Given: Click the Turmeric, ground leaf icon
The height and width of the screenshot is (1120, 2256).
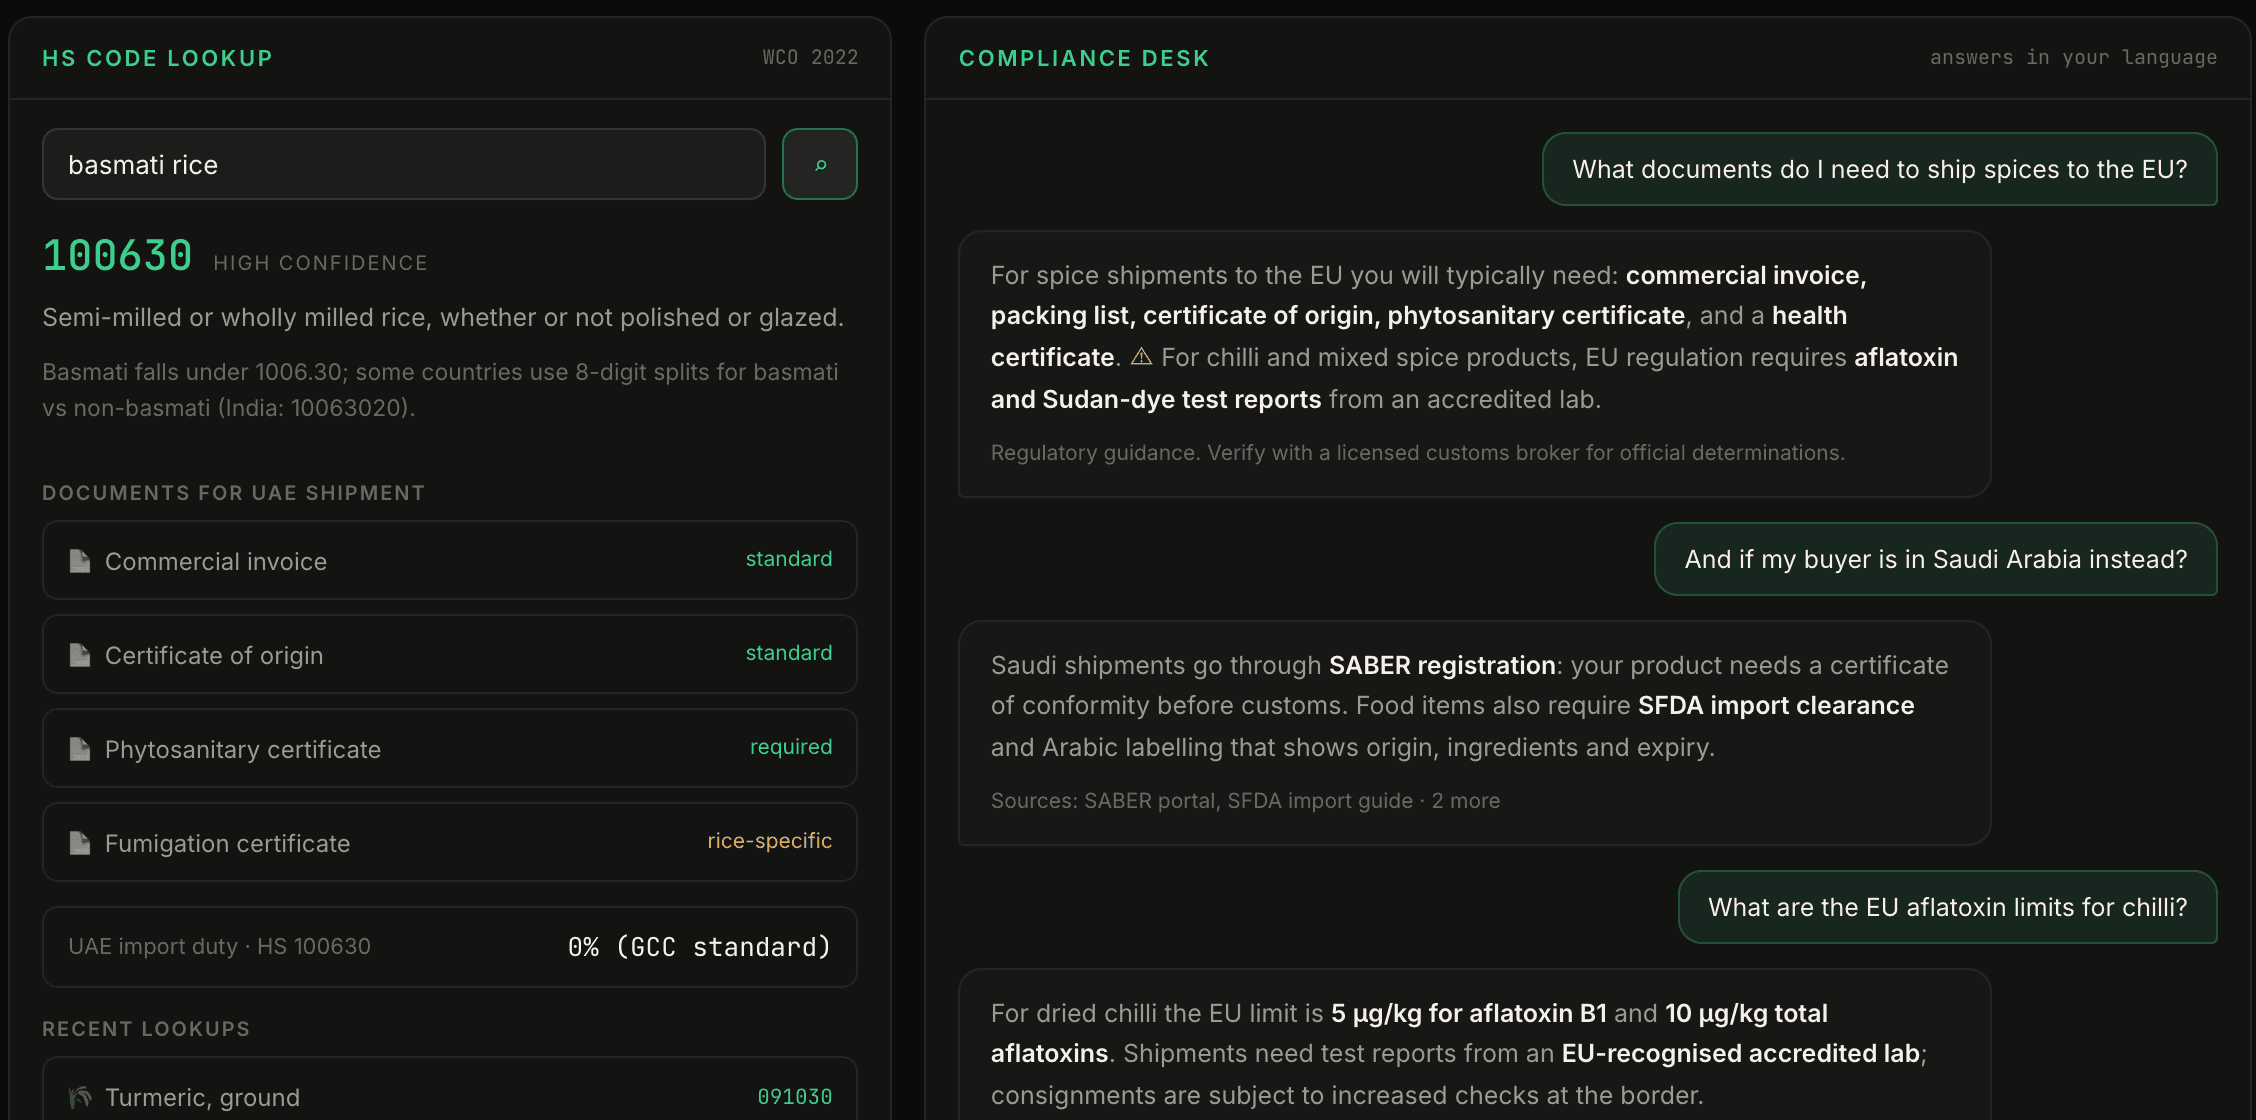Looking at the screenshot, I should pos(80,1097).
